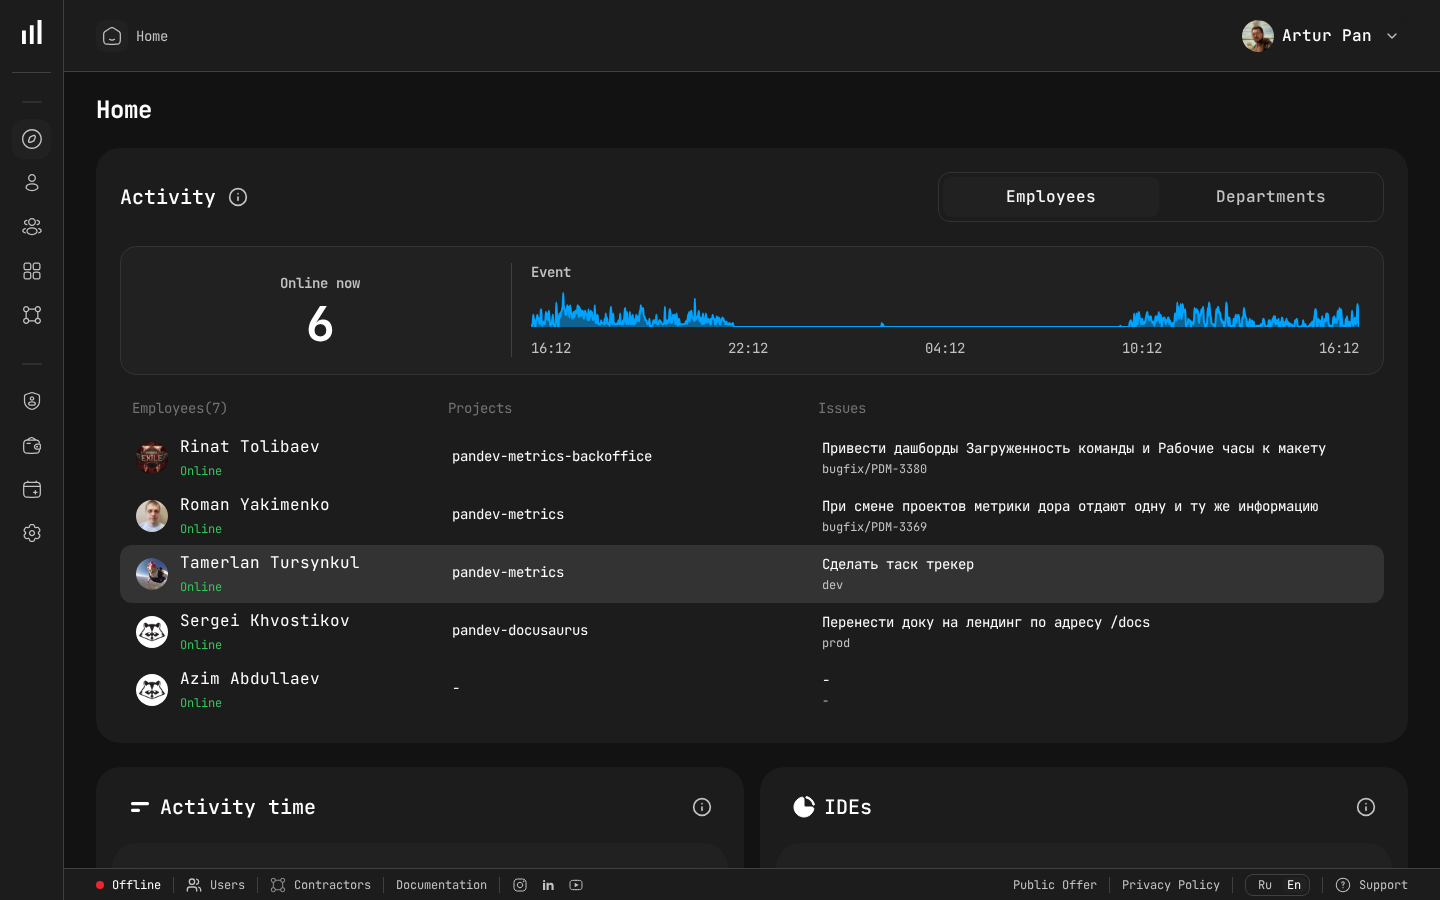Screen dimensions: 1440x900
Task: Open the Privacy Policy link
Action: click(x=1171, y=885)
